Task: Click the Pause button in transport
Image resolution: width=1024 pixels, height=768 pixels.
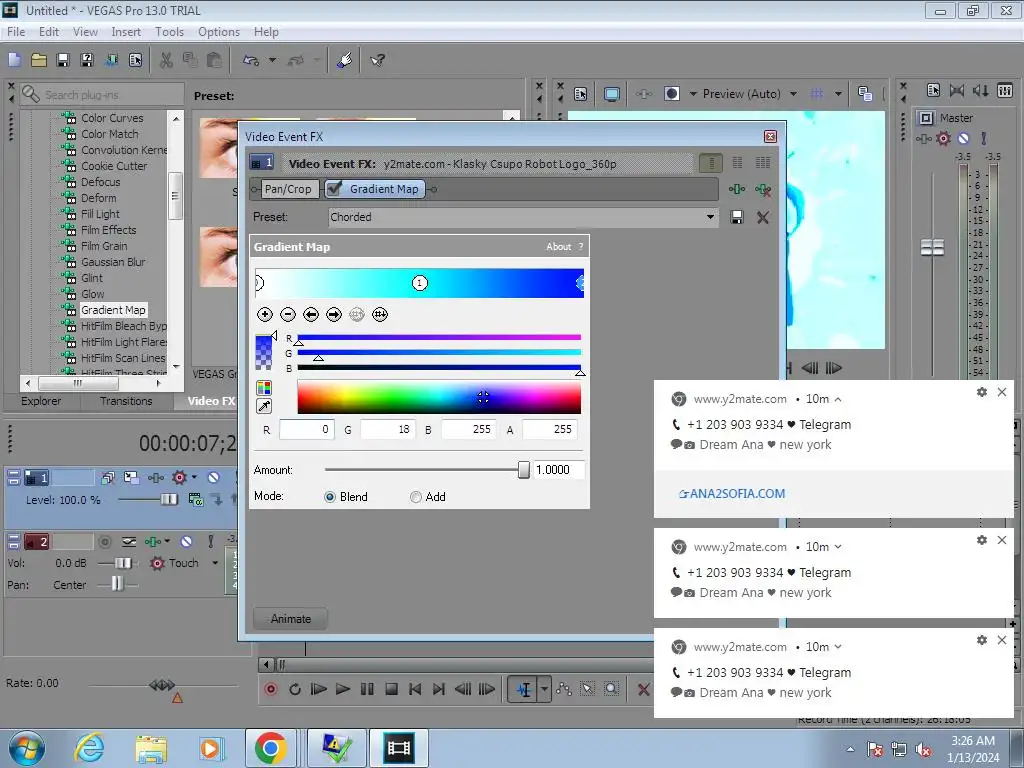Action: point(367,689)
